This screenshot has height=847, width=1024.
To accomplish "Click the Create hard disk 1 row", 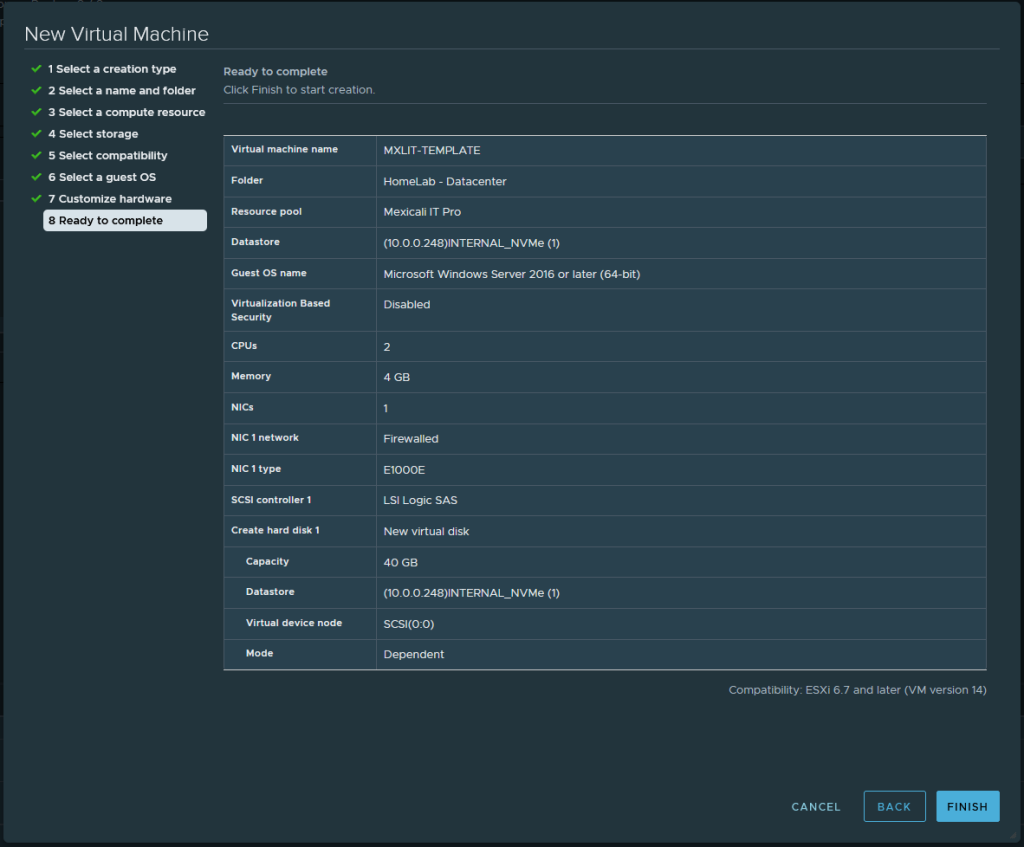I will click(x=604, y=531).
